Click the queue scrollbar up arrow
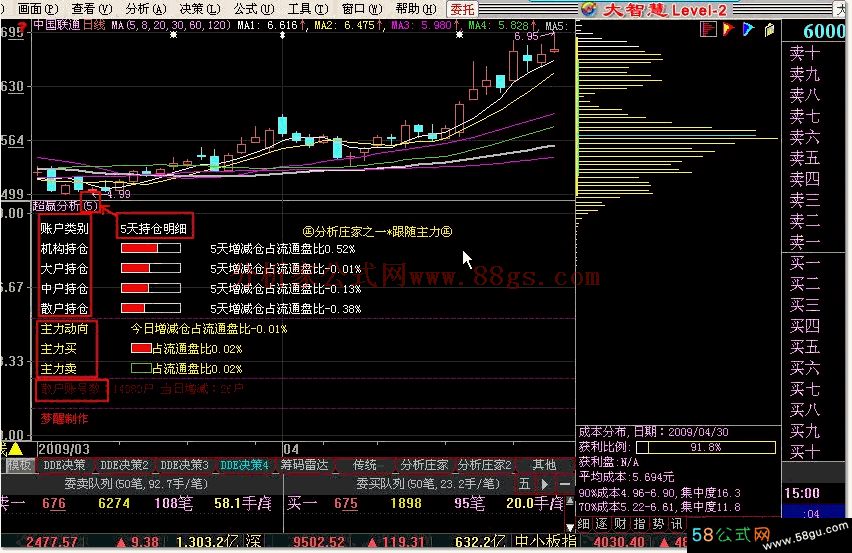852x553 pixels. [569, 501]
